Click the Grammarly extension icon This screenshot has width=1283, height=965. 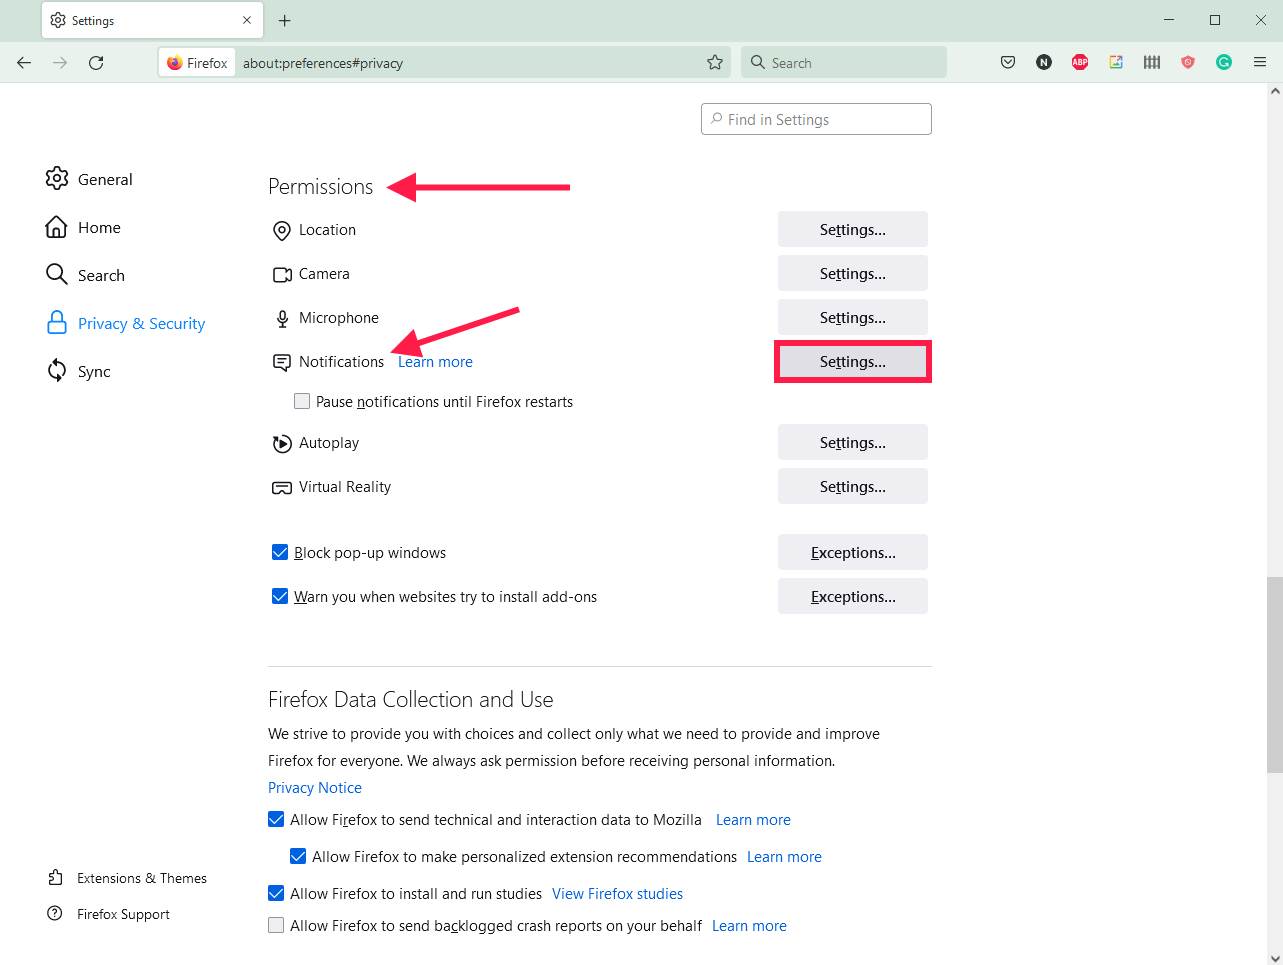point(1223,62)
